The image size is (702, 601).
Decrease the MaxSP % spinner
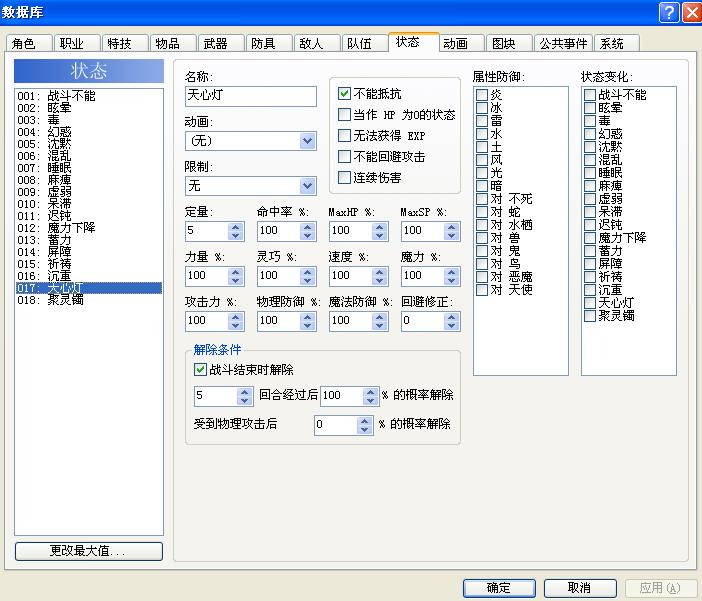pyautogui.click(x=452, y=236)
